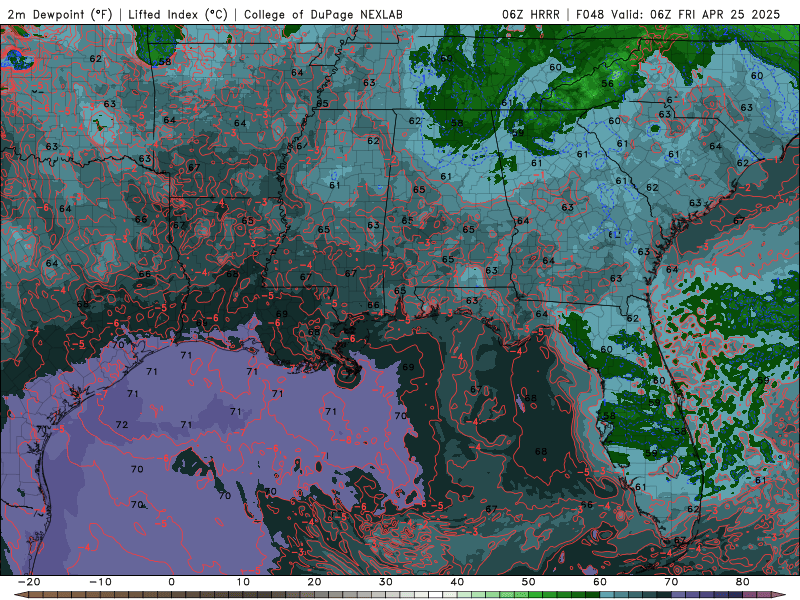Click the "F048 Valid: 06Z FRI APR 25 2025" text
Screen dimensions: 800x600
[x=678, y=15]
